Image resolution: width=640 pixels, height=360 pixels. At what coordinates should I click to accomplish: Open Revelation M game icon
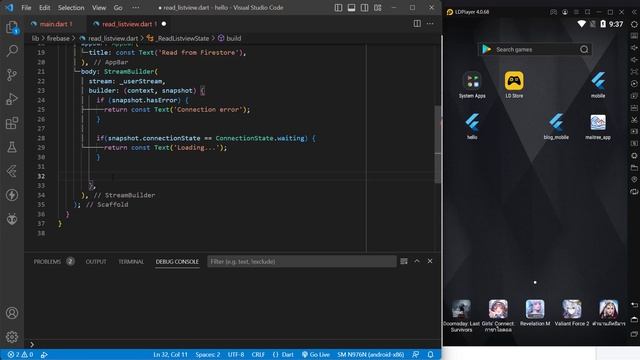(535, 313)
